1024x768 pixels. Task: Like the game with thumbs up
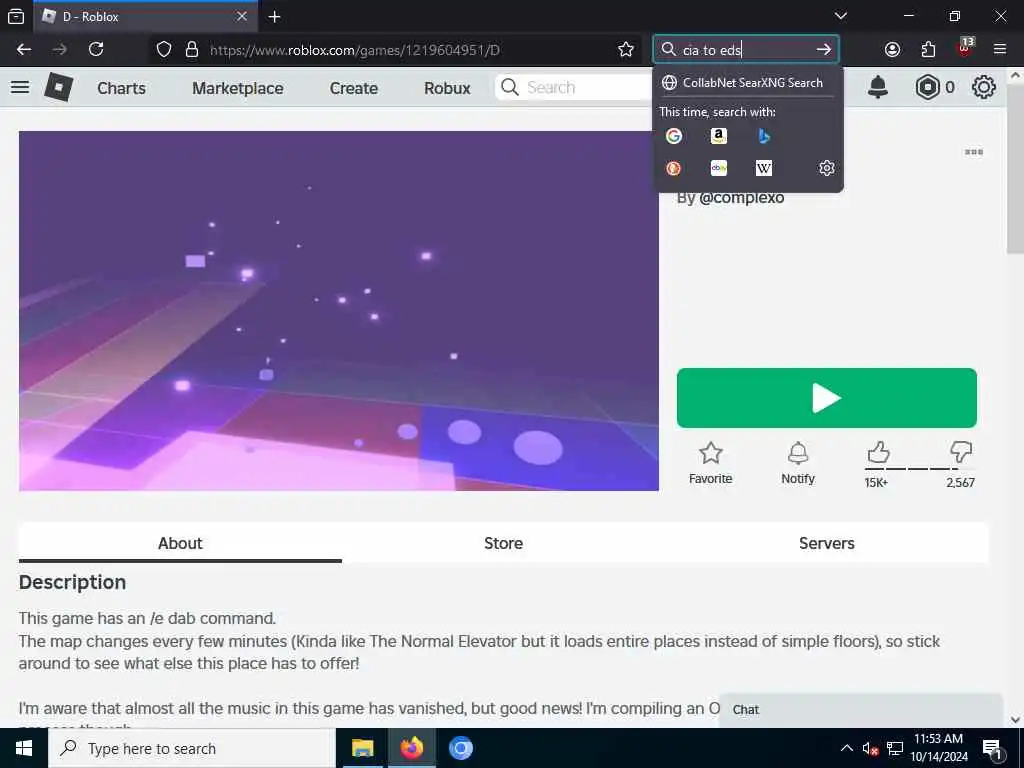(878, 452)
